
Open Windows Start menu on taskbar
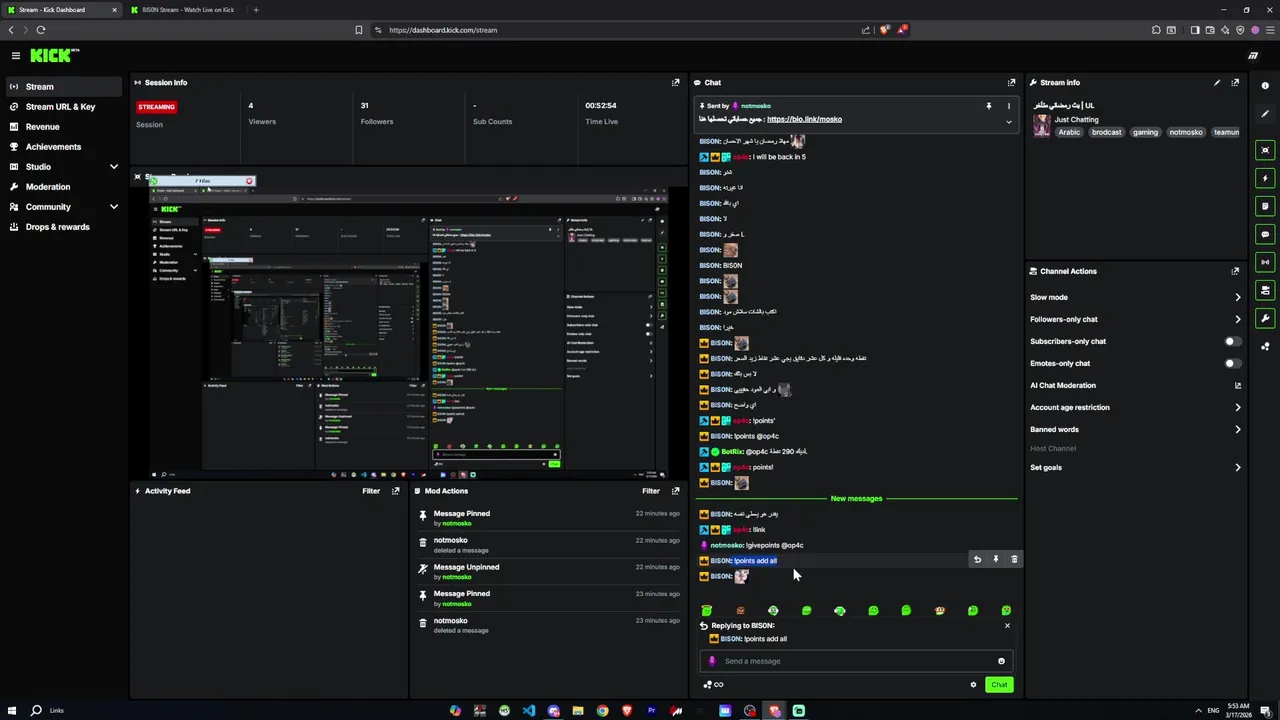14,711
